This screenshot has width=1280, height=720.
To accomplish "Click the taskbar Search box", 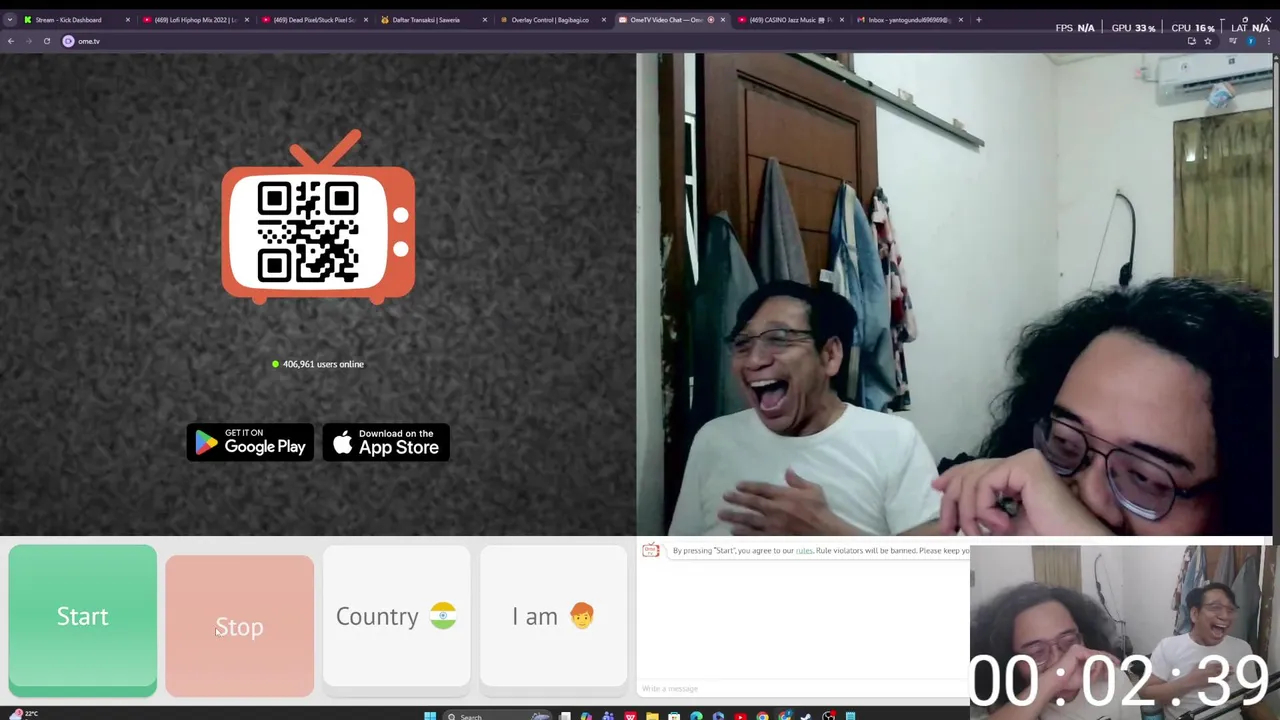I will pos(497,716).
